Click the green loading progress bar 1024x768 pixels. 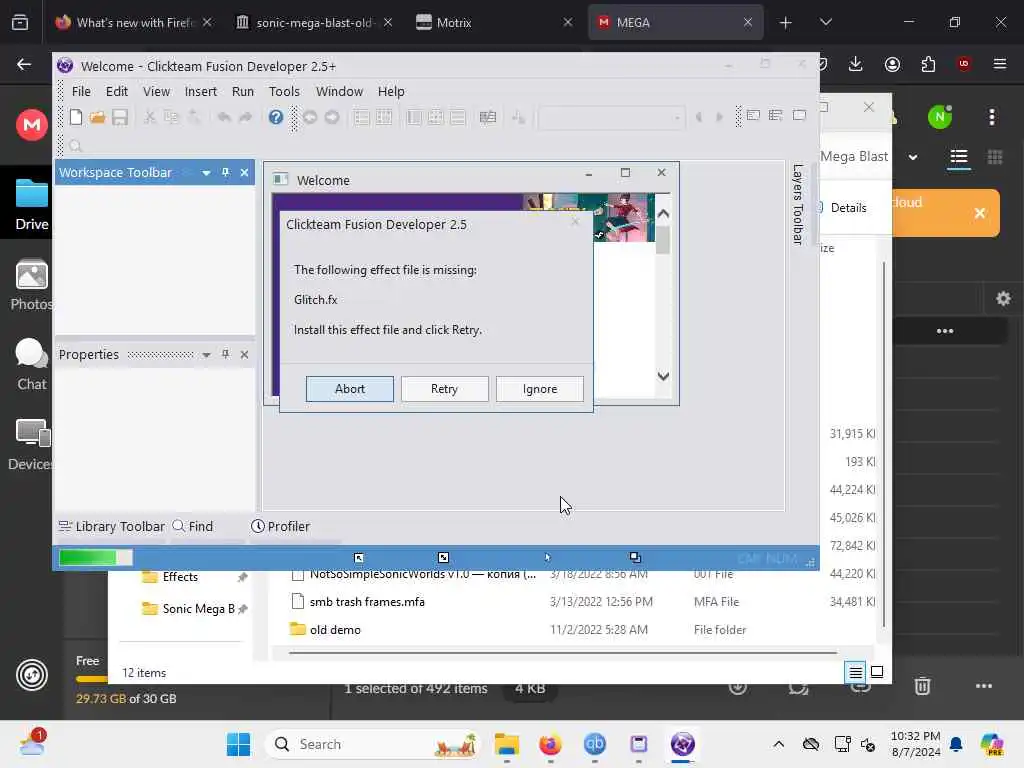click(x=95, y=557)
